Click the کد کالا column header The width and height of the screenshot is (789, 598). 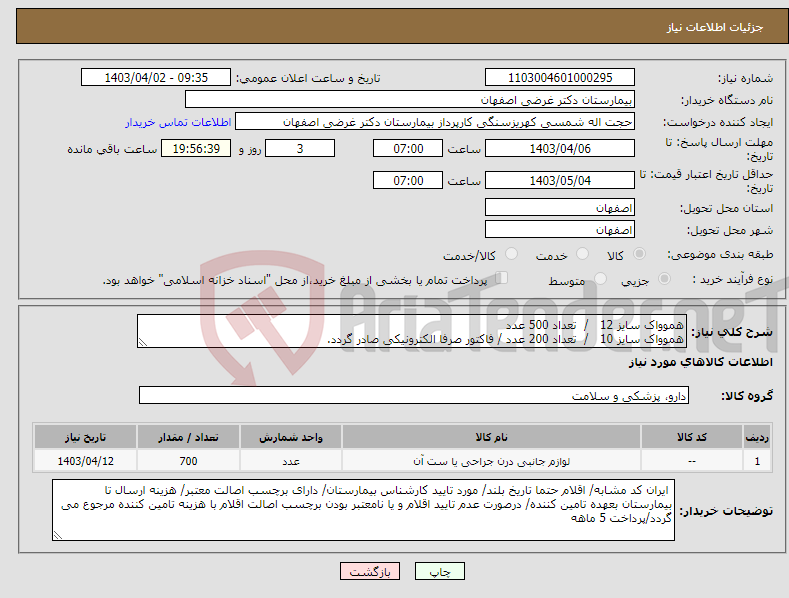pos(692,437)
